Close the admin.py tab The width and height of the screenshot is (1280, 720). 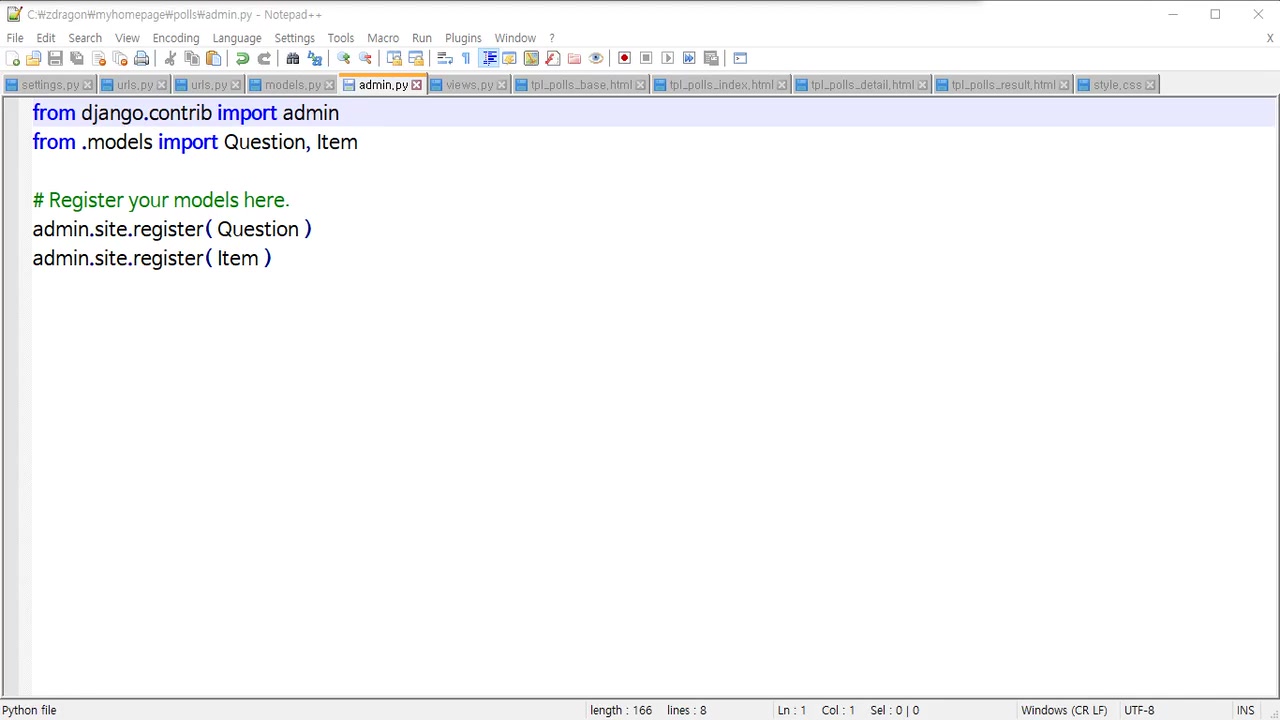[x=417, y=85]
